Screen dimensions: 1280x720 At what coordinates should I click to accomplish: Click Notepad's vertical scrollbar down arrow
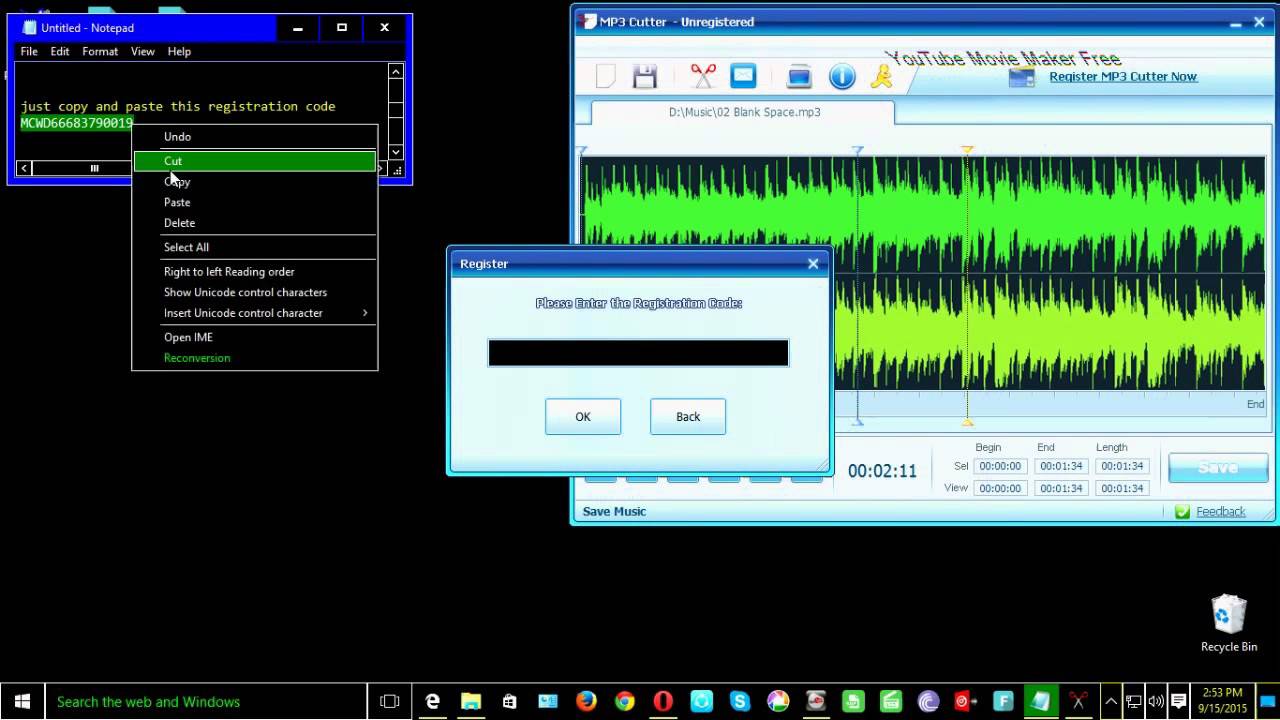point(396,152)
